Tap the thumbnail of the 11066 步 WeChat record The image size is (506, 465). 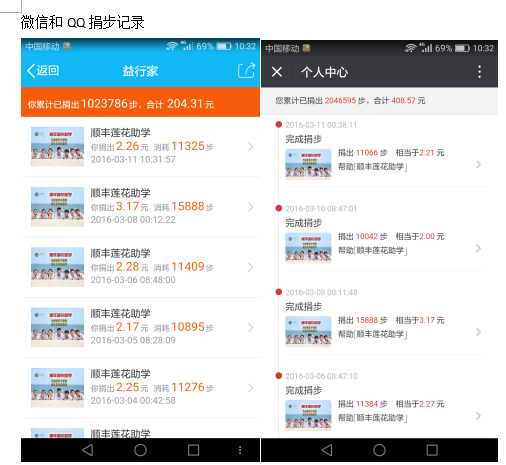308,164
